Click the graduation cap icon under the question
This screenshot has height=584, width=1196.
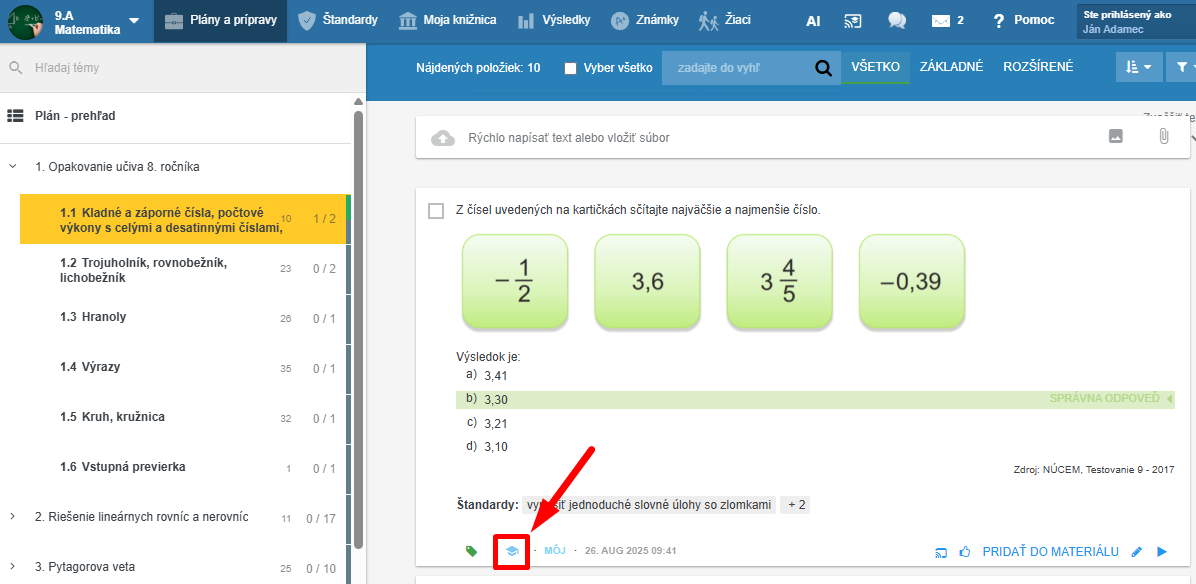coord(511,551)
